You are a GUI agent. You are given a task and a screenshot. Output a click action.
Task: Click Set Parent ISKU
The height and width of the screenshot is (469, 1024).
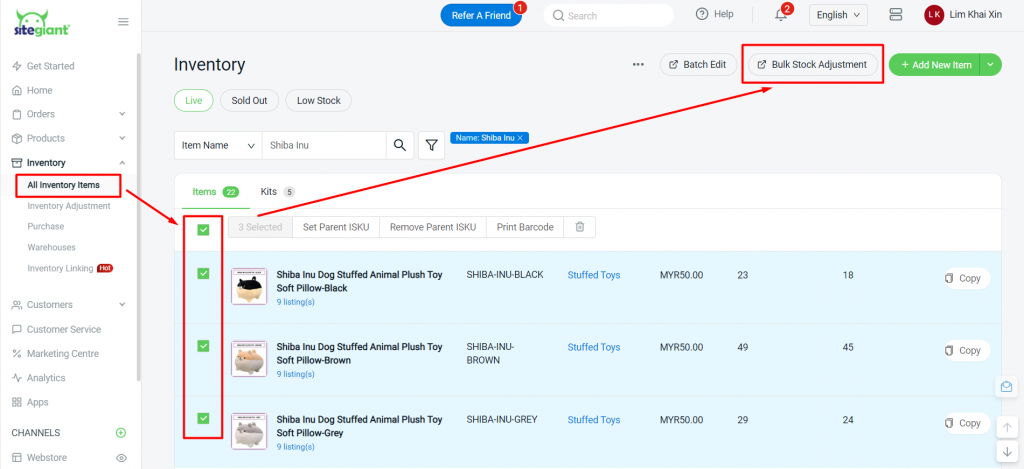tap(336, 227)
